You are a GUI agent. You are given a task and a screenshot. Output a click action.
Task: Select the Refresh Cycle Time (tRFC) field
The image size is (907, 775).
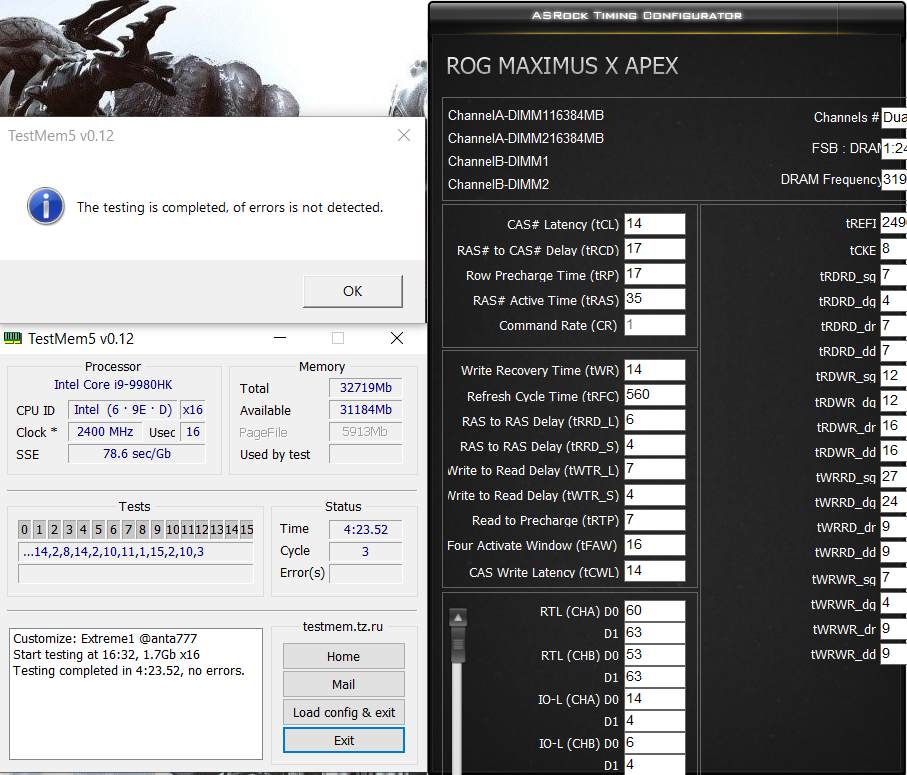(x=655, y=395)
